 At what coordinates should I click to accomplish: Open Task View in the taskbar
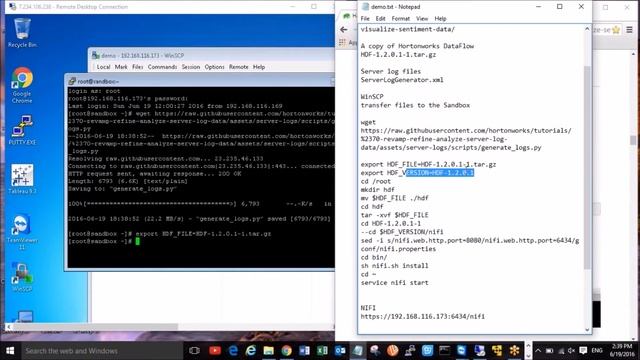pyautogui.click(x=194, y=351)
